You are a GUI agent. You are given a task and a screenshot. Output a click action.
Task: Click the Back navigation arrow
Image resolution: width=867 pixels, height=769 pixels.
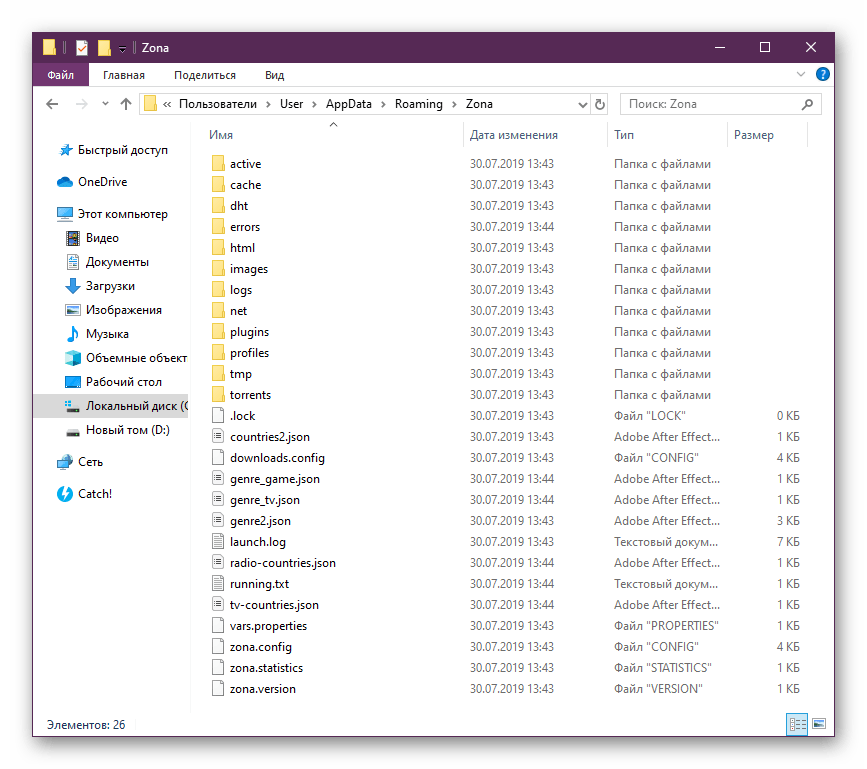click(53, 104)
